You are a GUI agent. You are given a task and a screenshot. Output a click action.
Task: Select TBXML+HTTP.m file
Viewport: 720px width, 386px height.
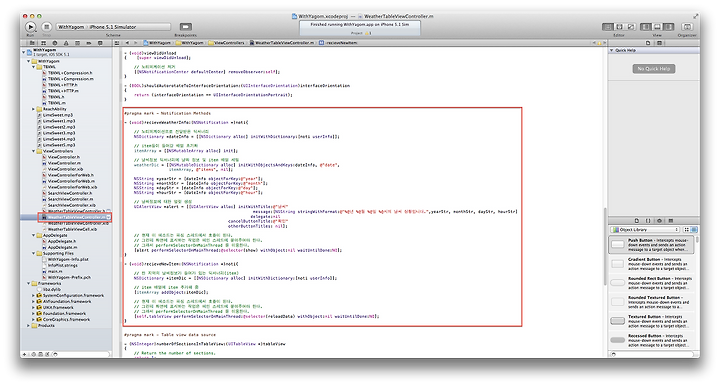[60, 91]
